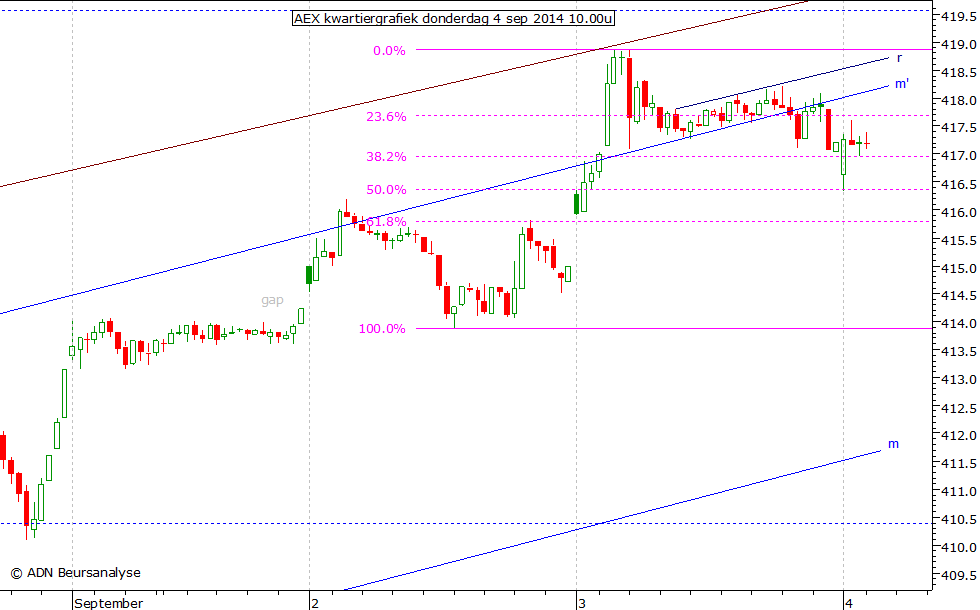
Task: Click the 418.0 price axis value
Action: [x=958, y=100]
